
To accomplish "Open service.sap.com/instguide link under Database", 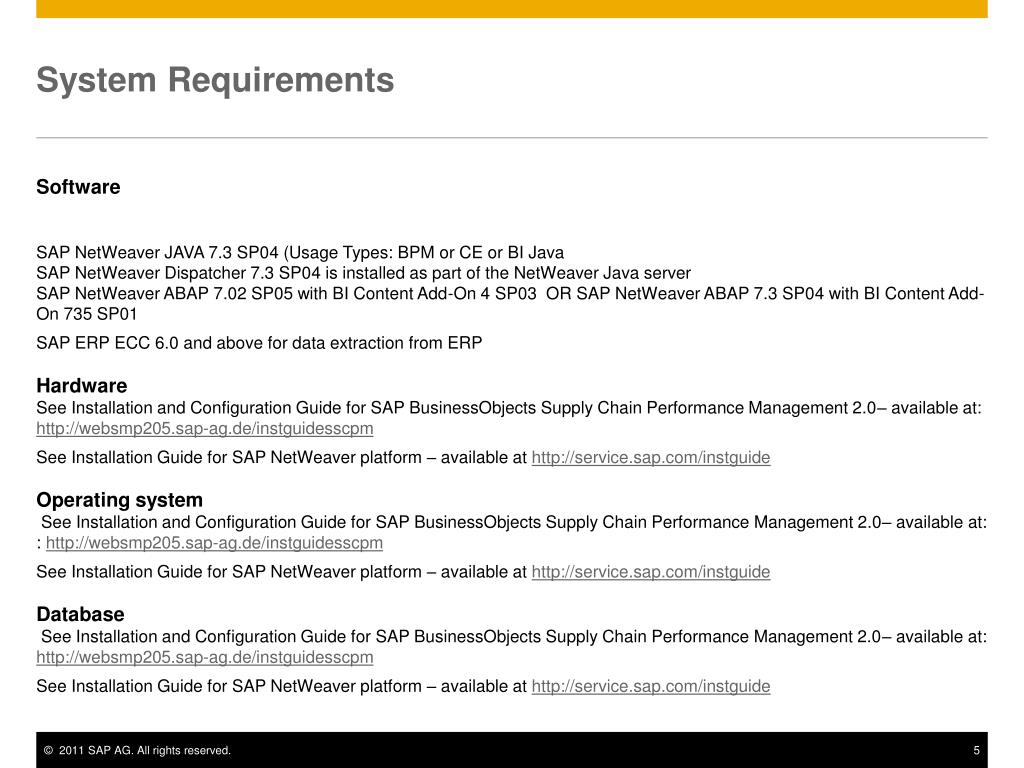I will pos(650,686).
